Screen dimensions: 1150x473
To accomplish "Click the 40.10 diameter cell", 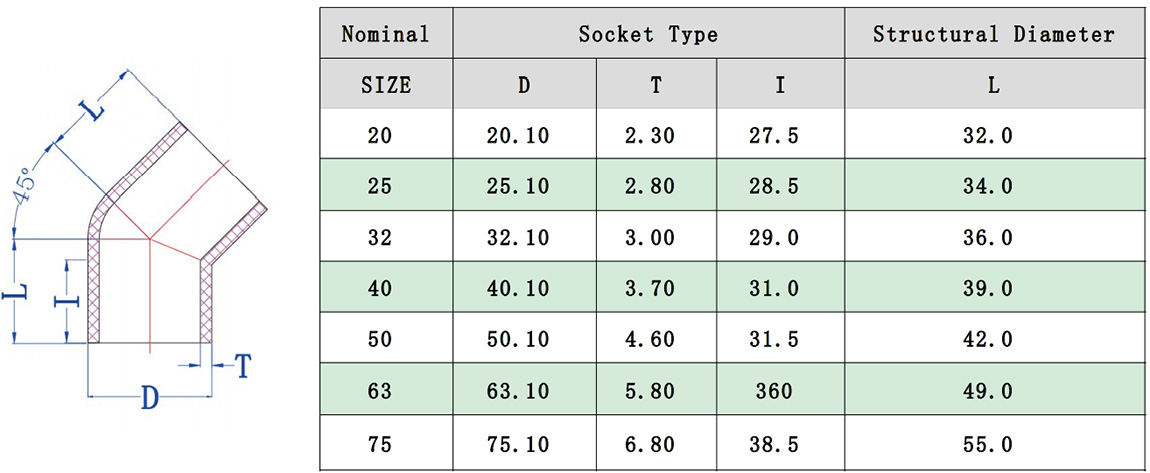I will point(524,289).
